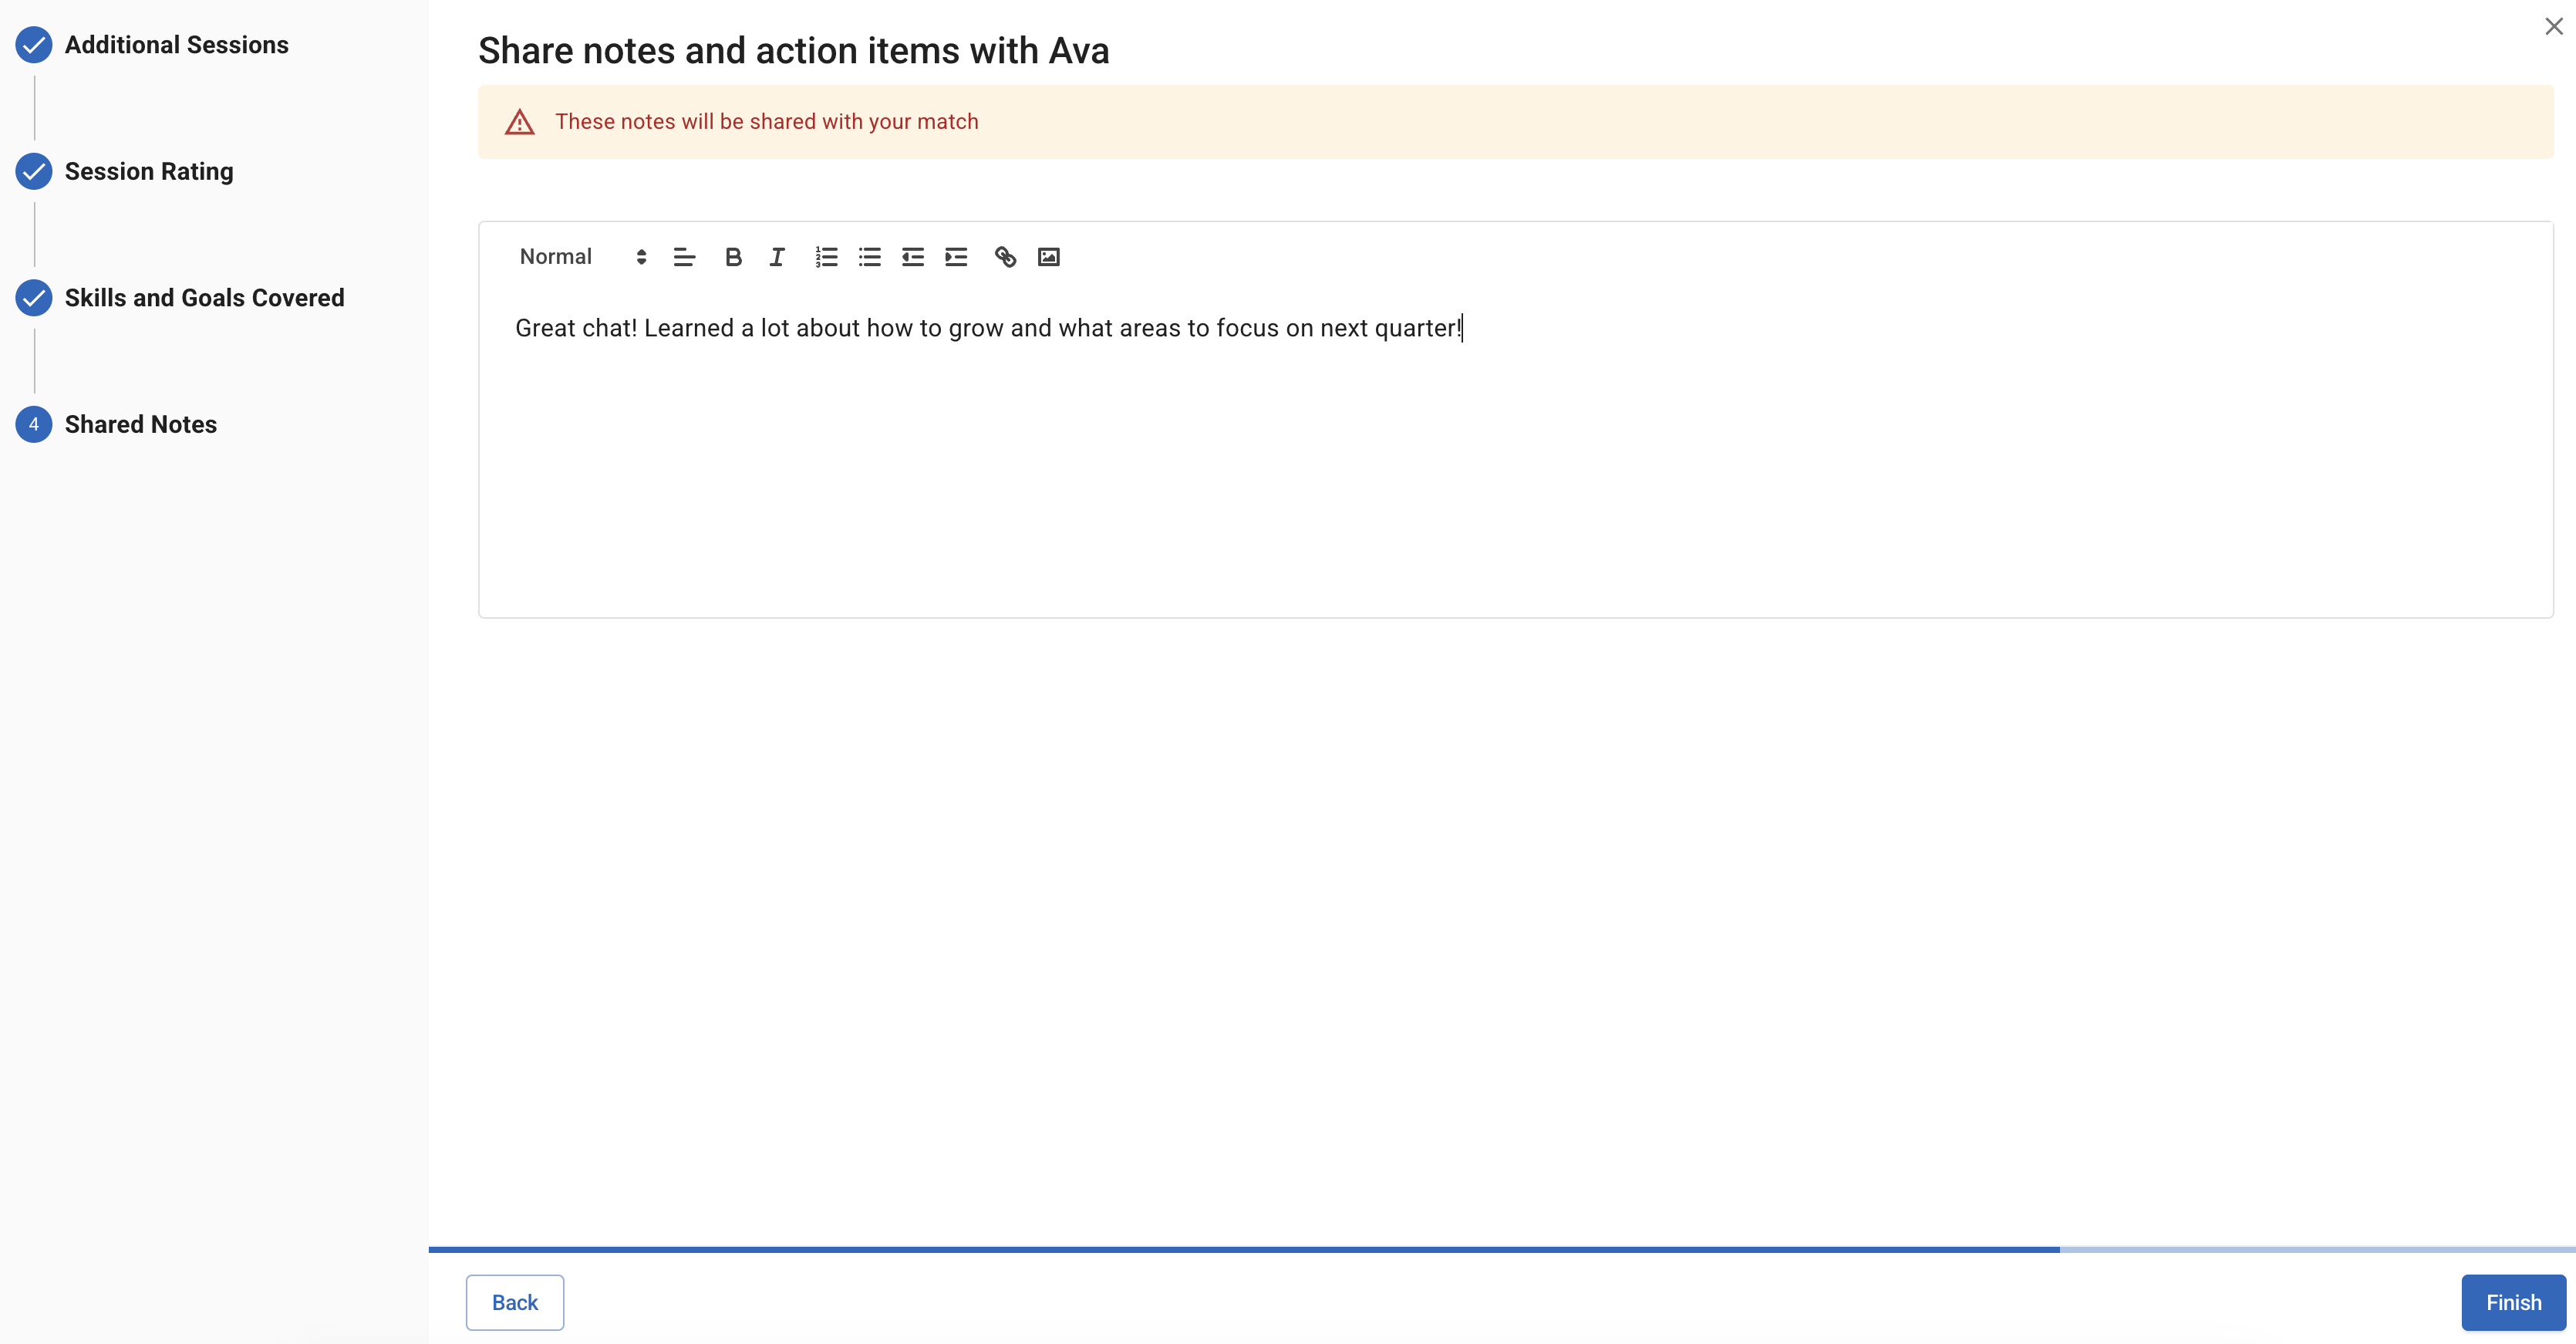This screenshot has height=1344, width=2576.
Task: Toggle italic formatting in the editor
Action: (777, 257)
